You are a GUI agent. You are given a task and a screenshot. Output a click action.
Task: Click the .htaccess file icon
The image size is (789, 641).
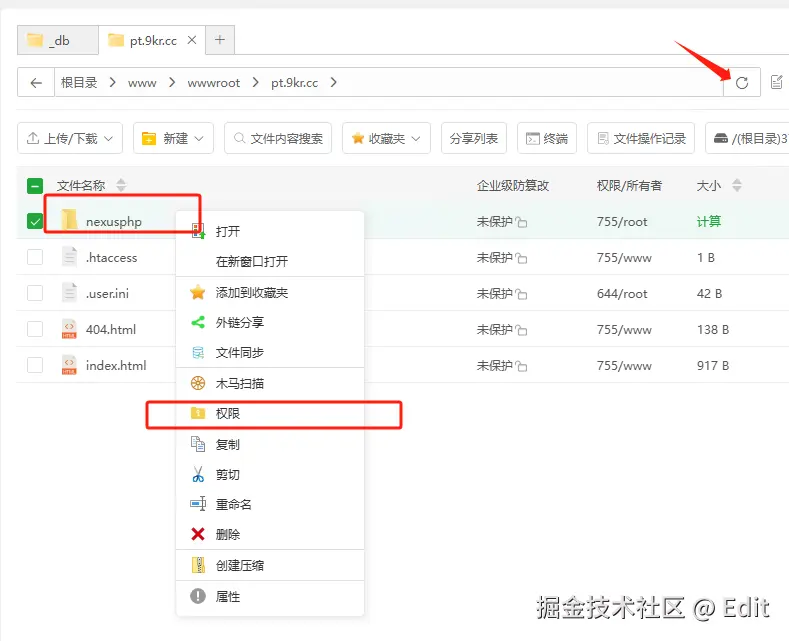[69, 257]
